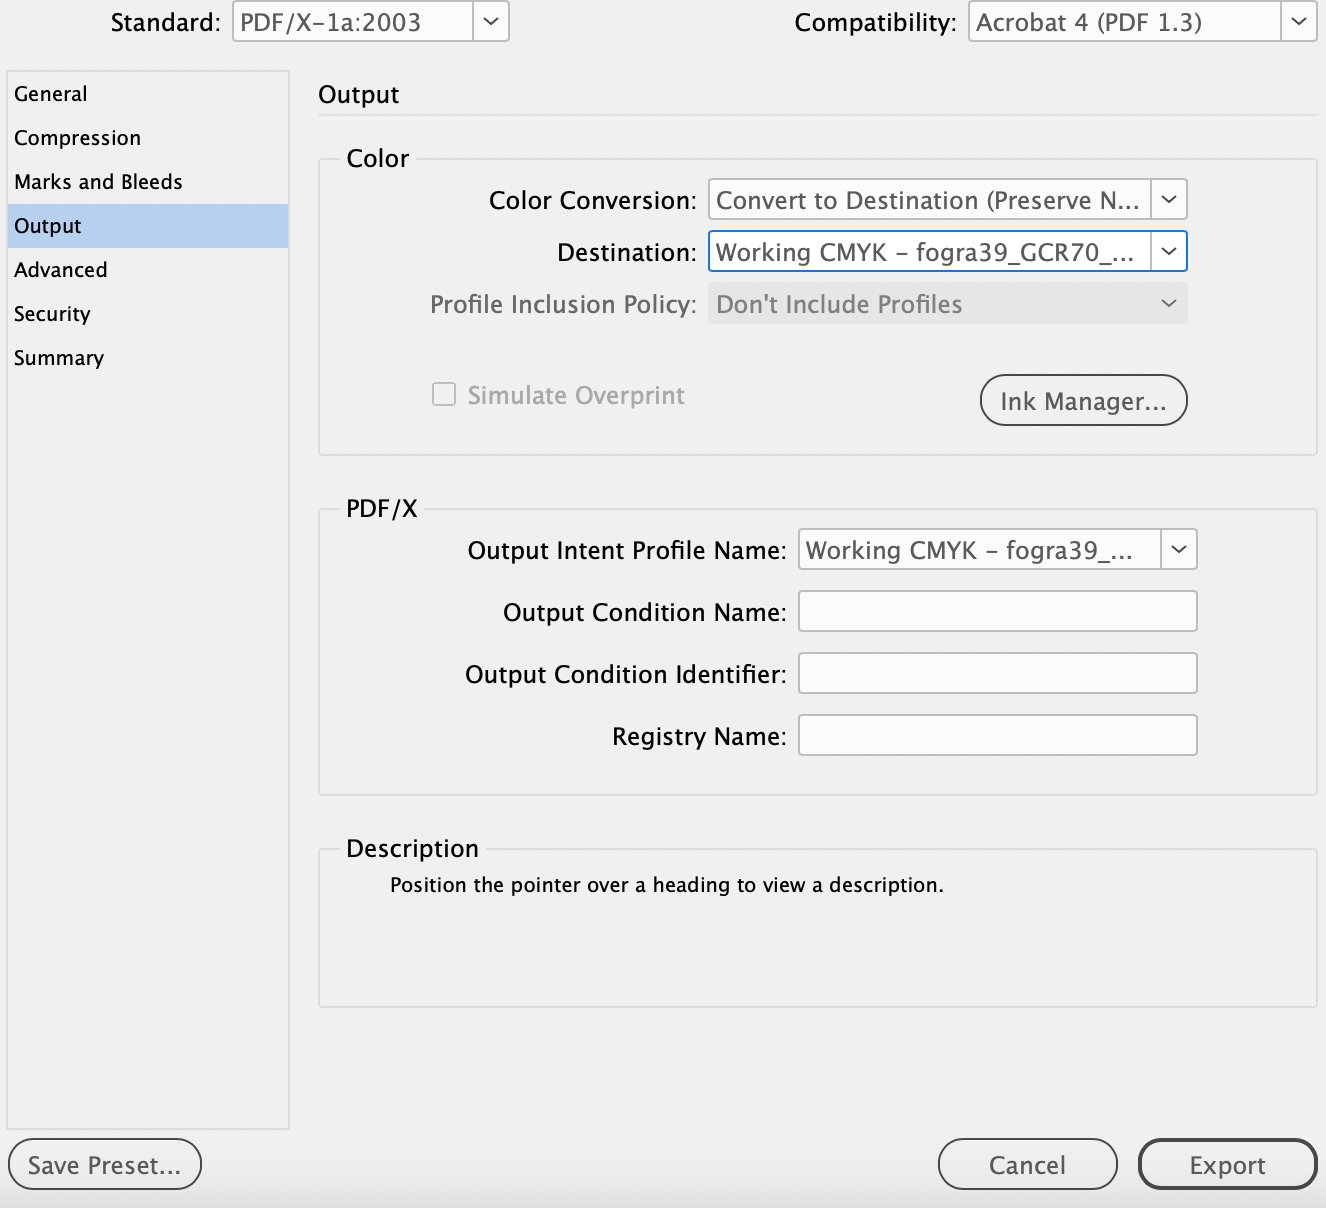Go to the Marks and Bleeds section
The image size is (1326, 1208).
tap(98, 182)
